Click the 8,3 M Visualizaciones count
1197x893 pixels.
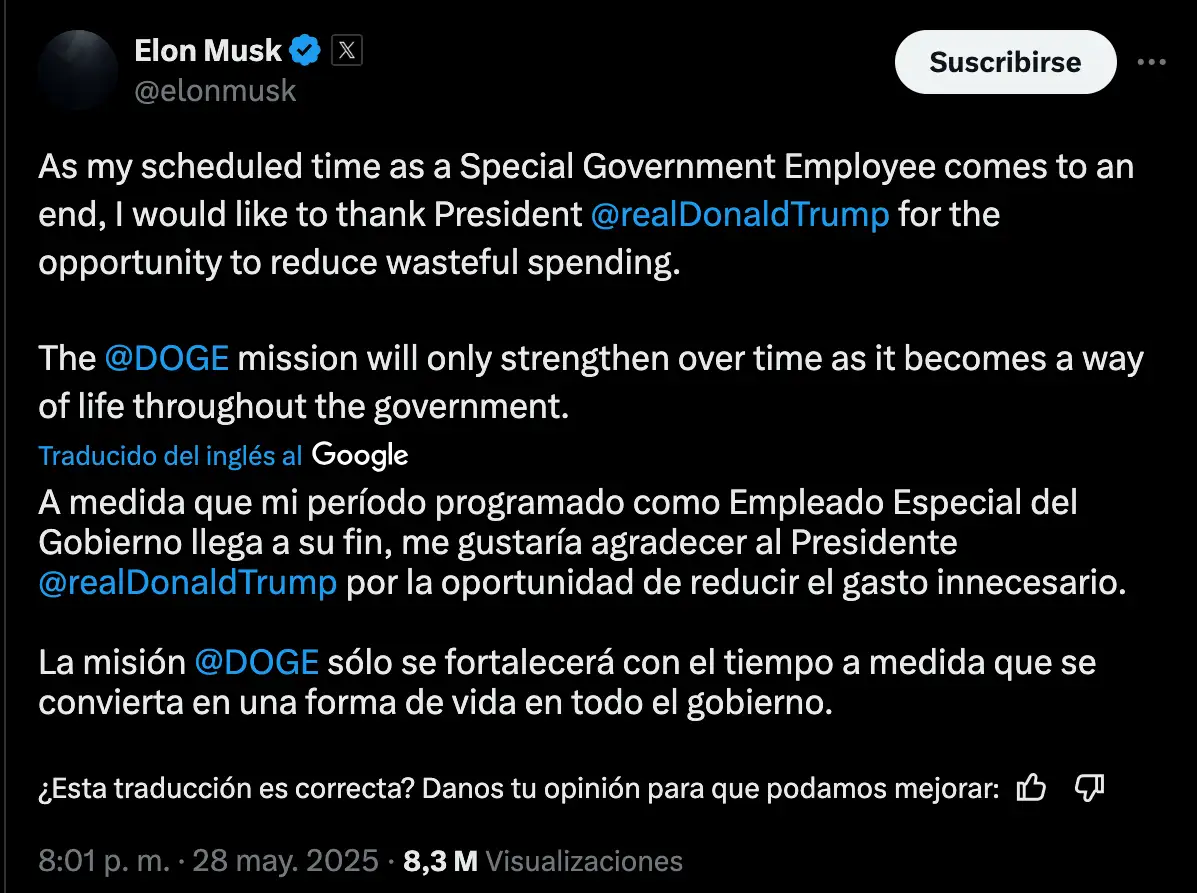pyautogui.click(x=543, y=861)
